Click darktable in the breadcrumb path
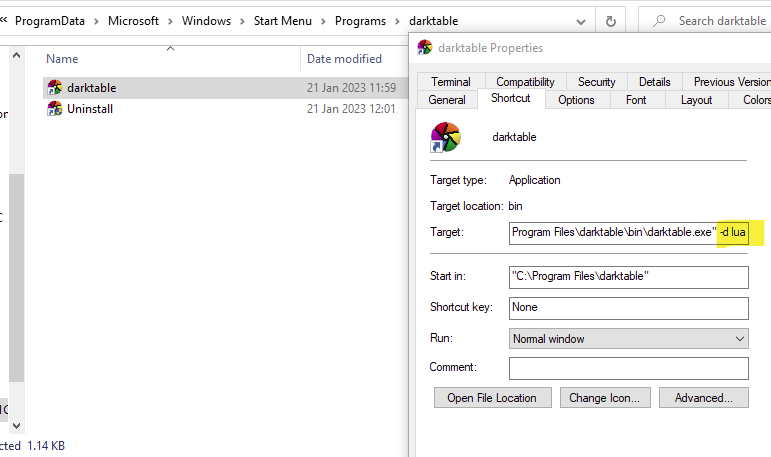 (434, 21)
